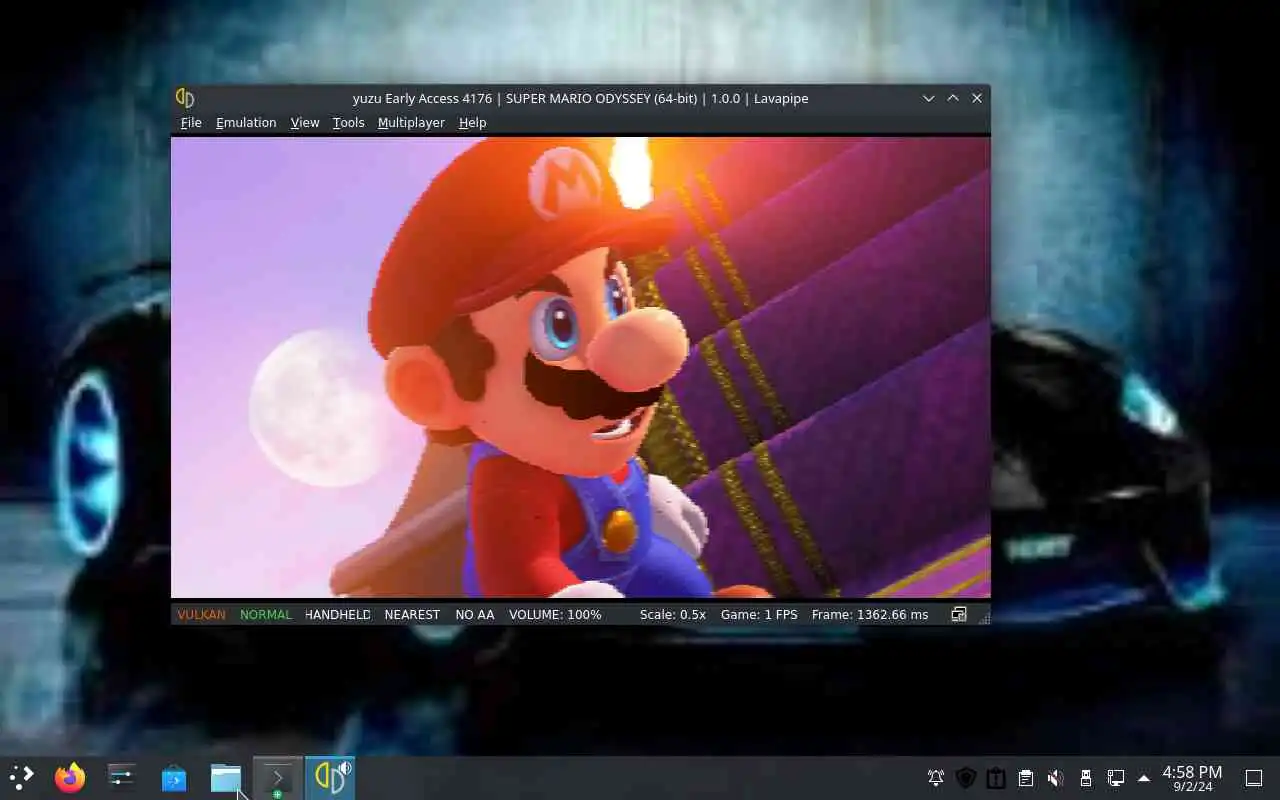Open System Settings from the taskbar

[x=122, y=778]
